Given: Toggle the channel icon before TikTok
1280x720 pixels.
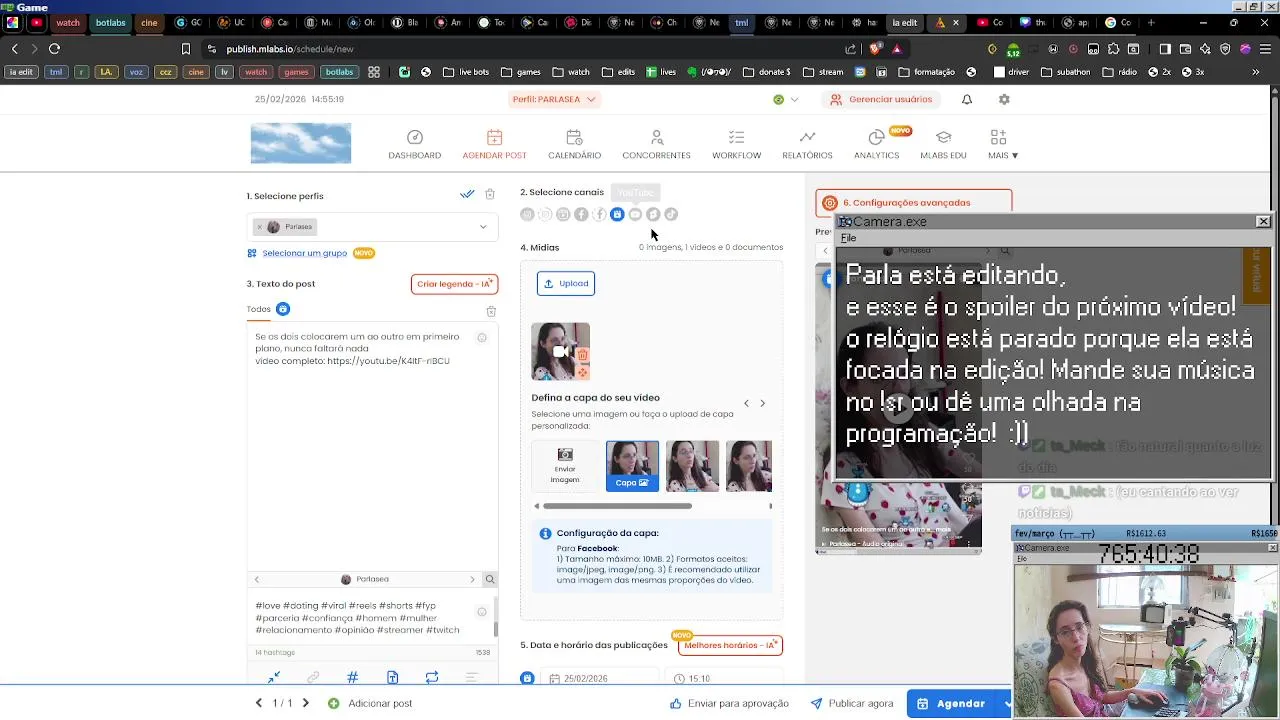Looking at the screenshot, I should pyautogui.click(x=653, y=214).
